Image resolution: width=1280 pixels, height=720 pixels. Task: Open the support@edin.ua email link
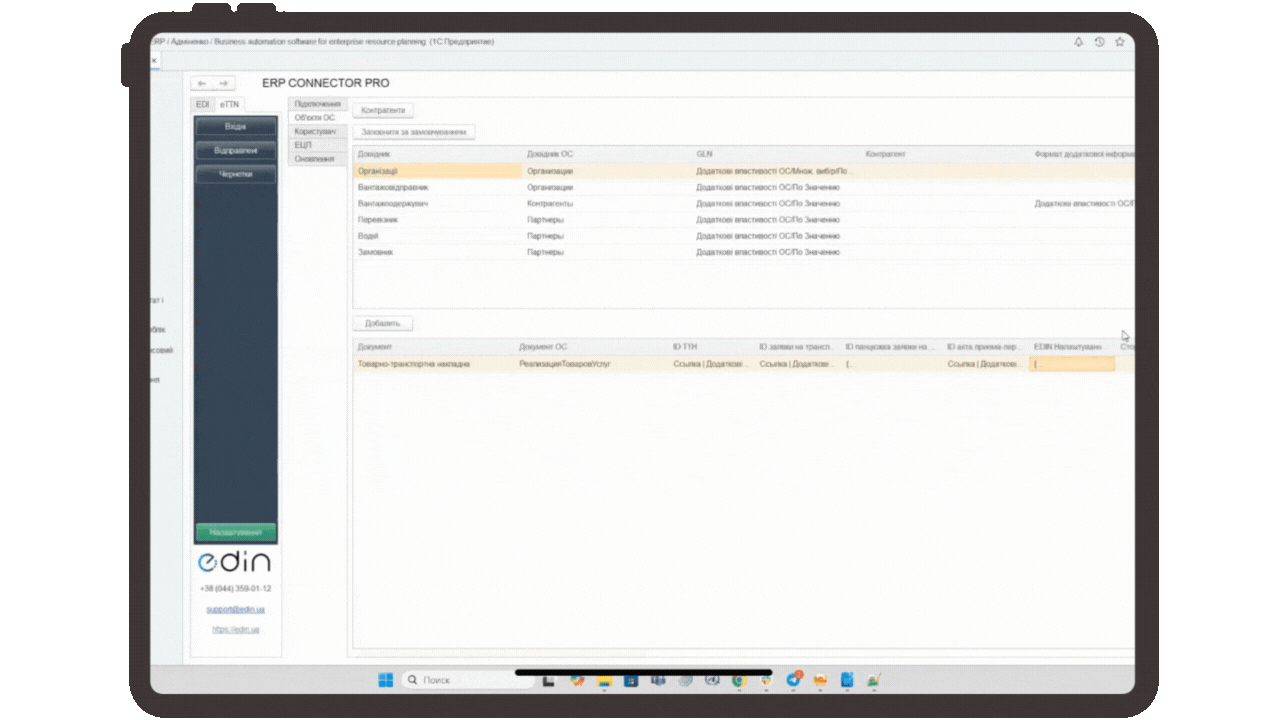pos(236,609)
